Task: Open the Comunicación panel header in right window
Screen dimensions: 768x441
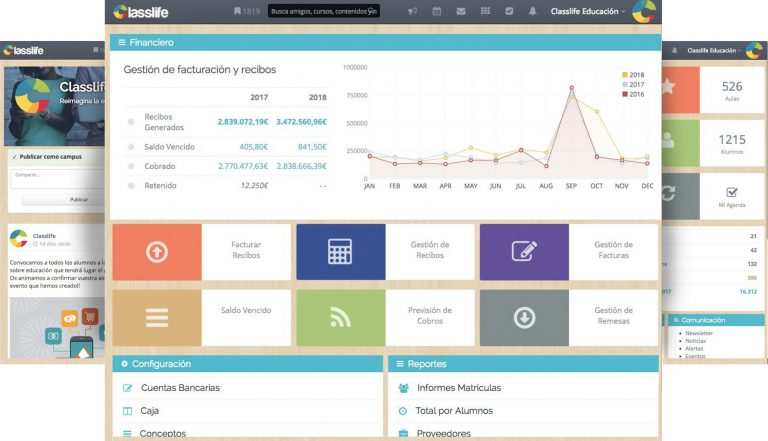Action: [x=716, y=320]
